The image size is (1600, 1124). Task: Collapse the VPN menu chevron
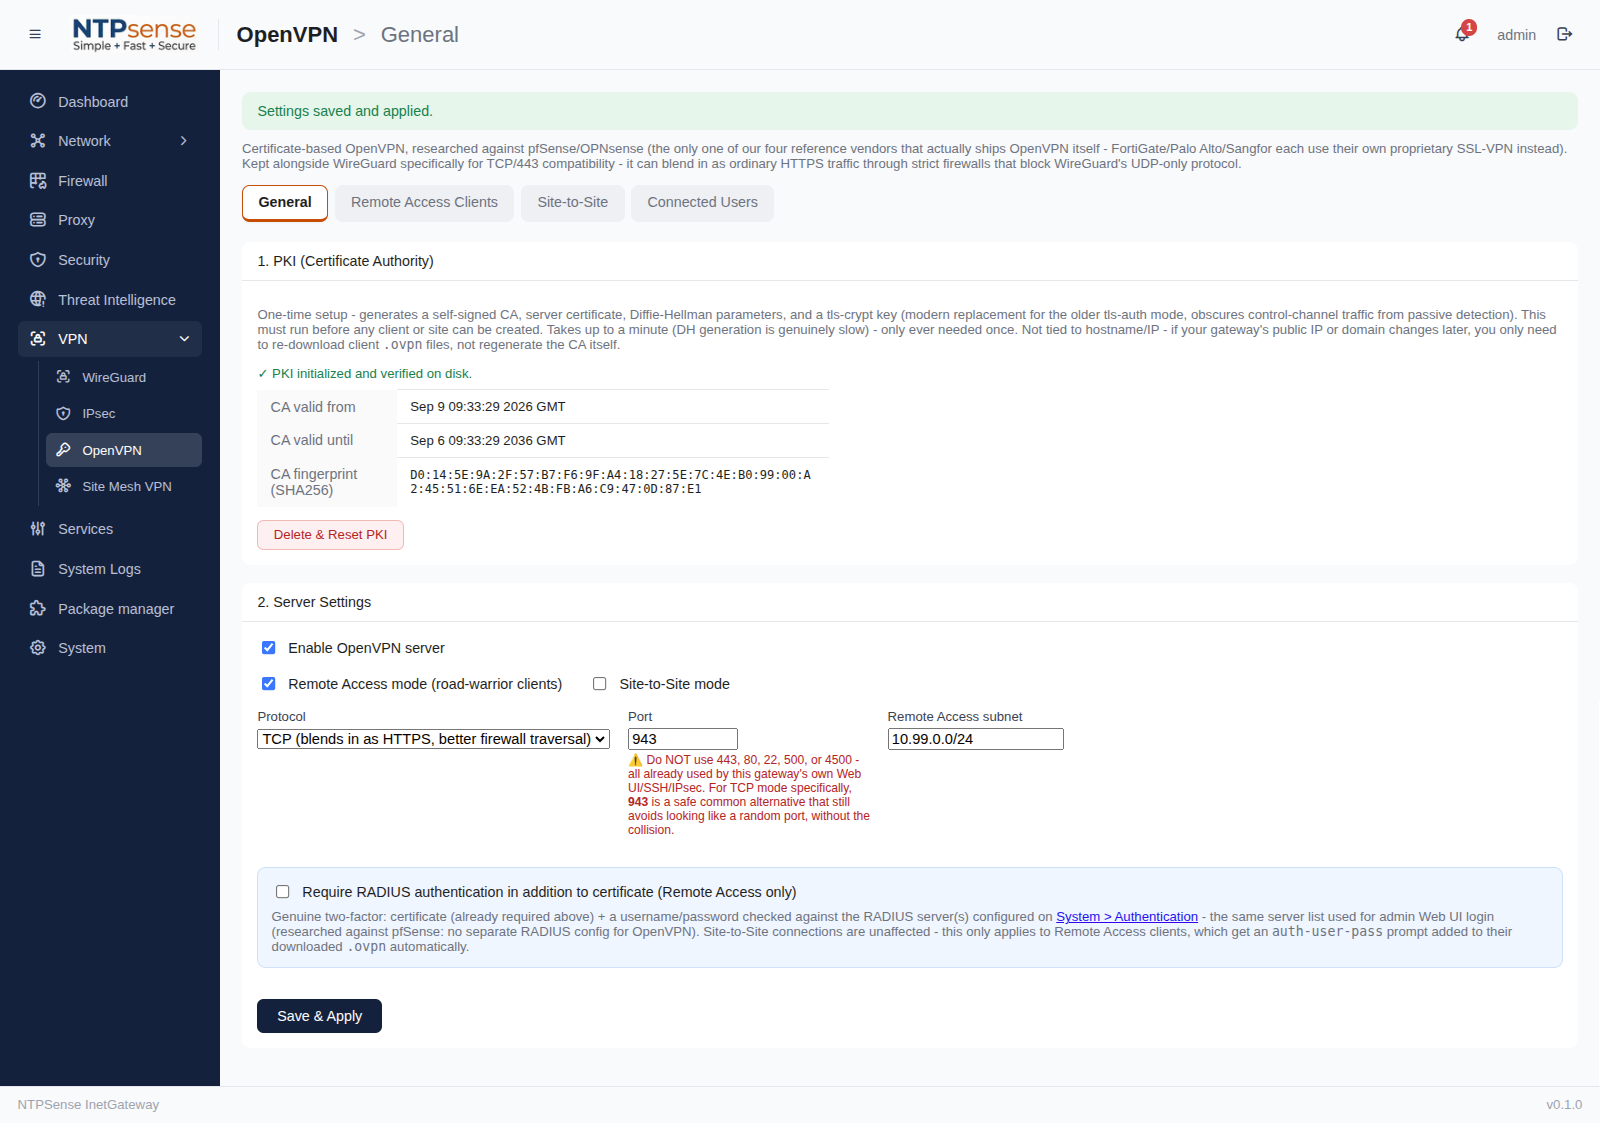(184, 339)
